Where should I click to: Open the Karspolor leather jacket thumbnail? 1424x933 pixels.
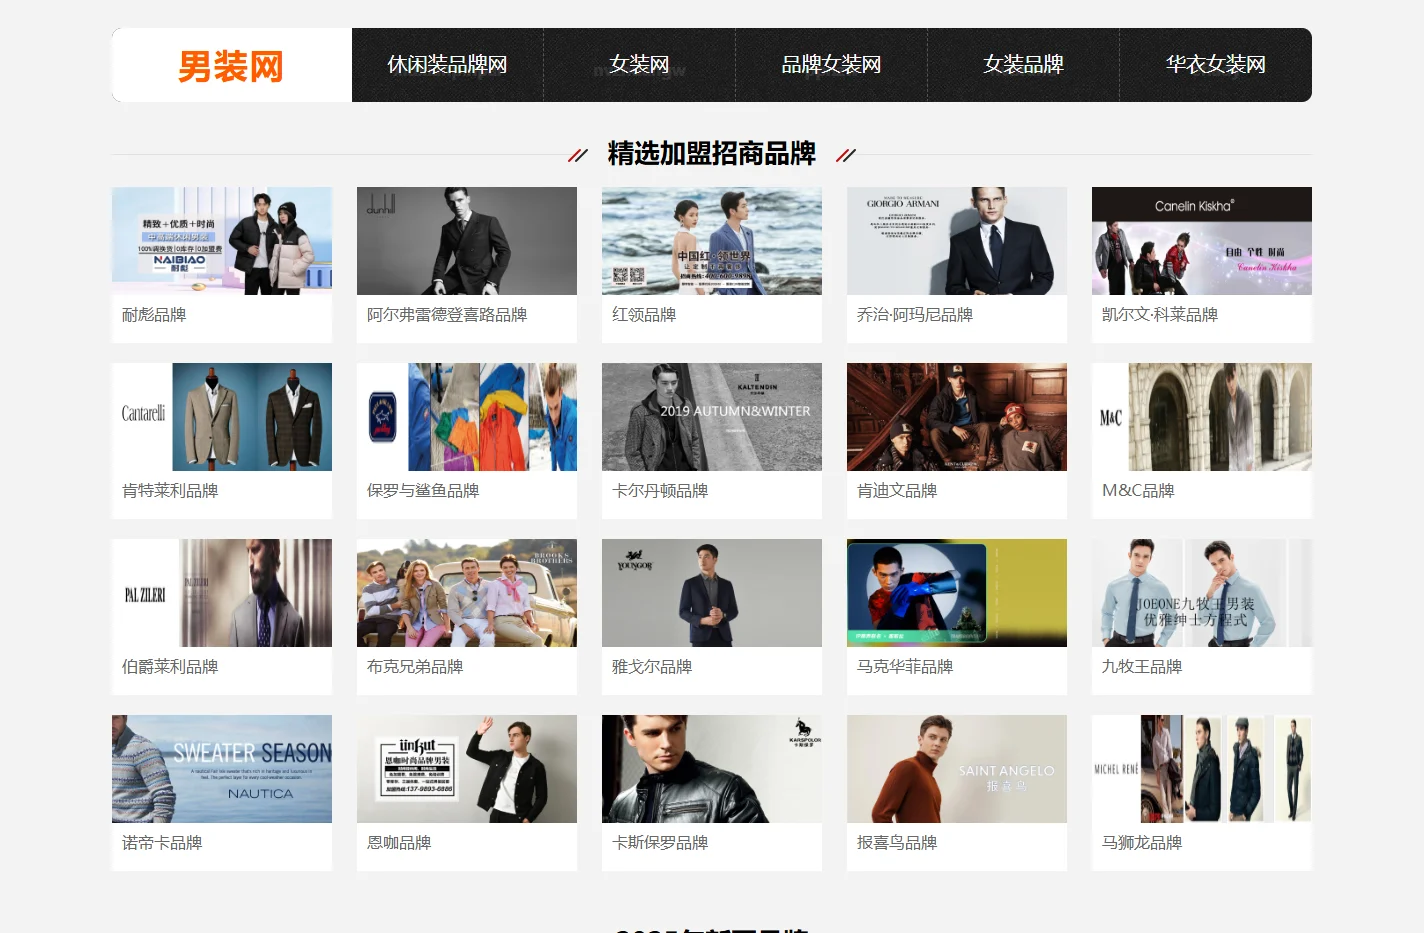click(x=712, y=769)
